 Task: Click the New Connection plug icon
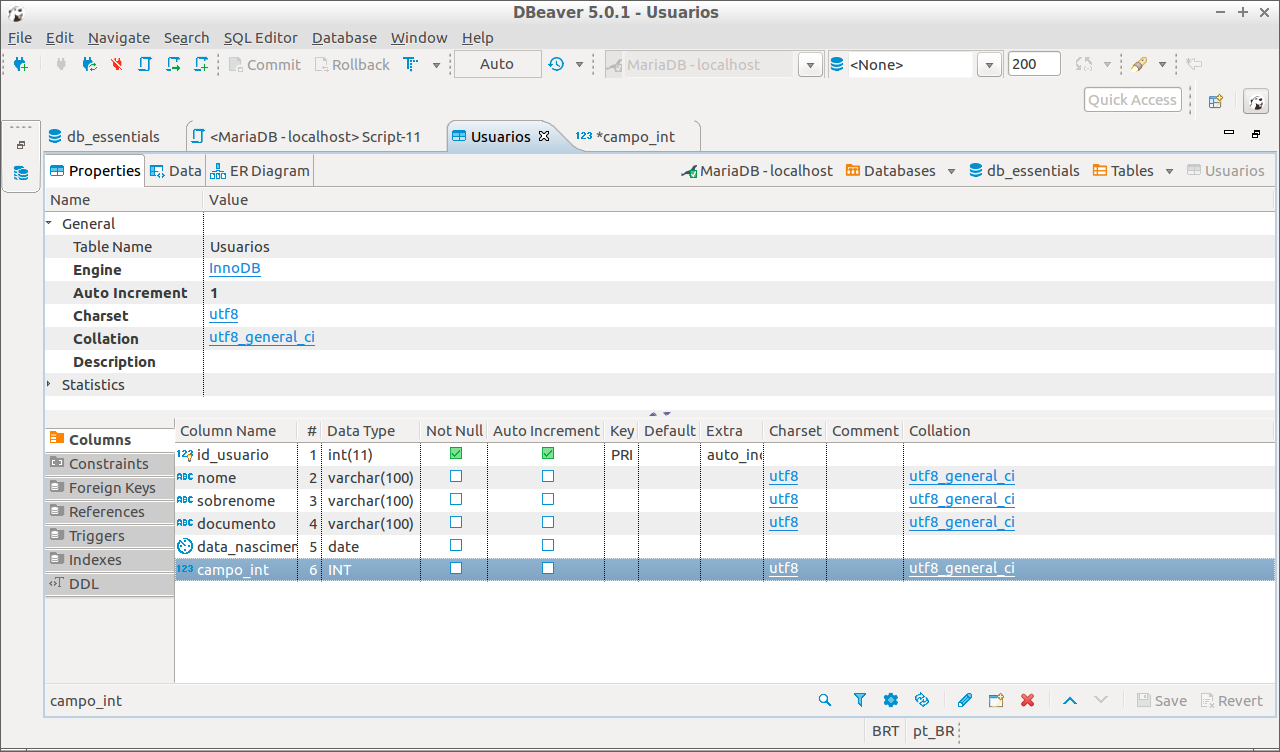[21, 64]
